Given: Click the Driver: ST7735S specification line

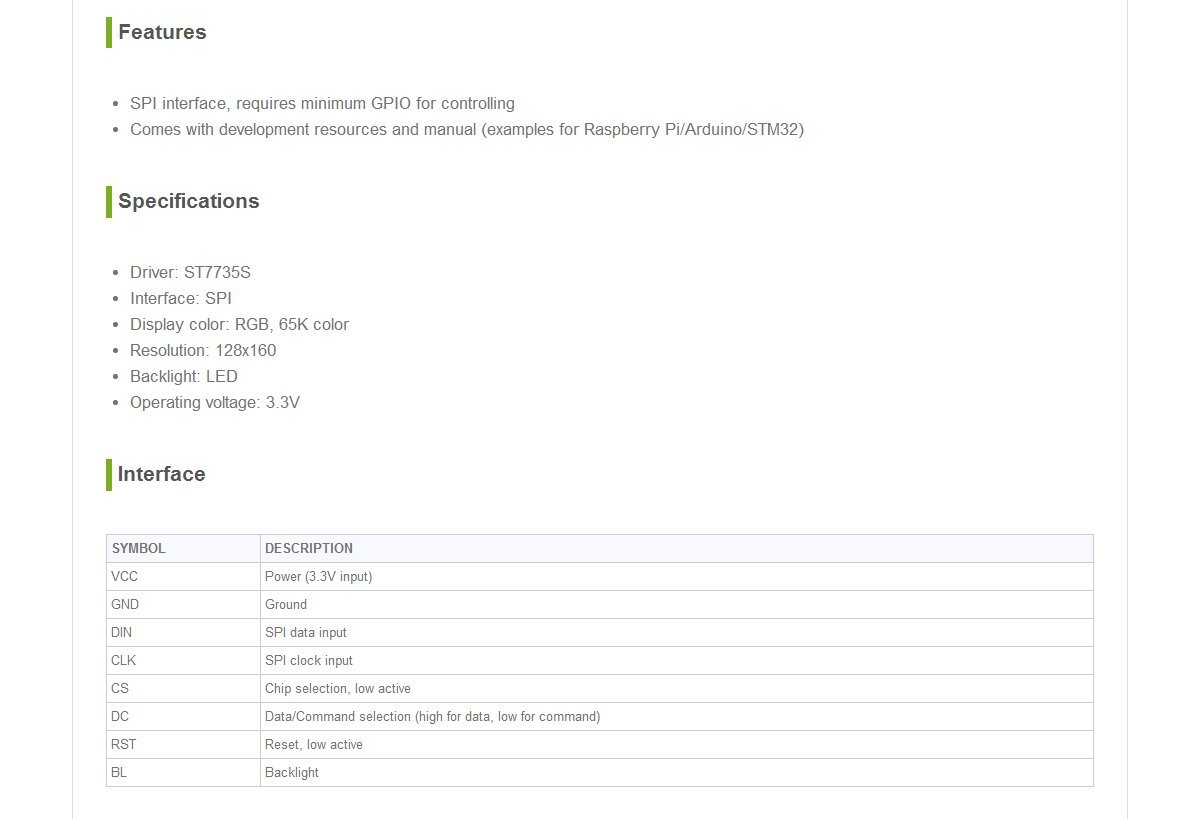Looking at the screenshot, I should 190,272.
